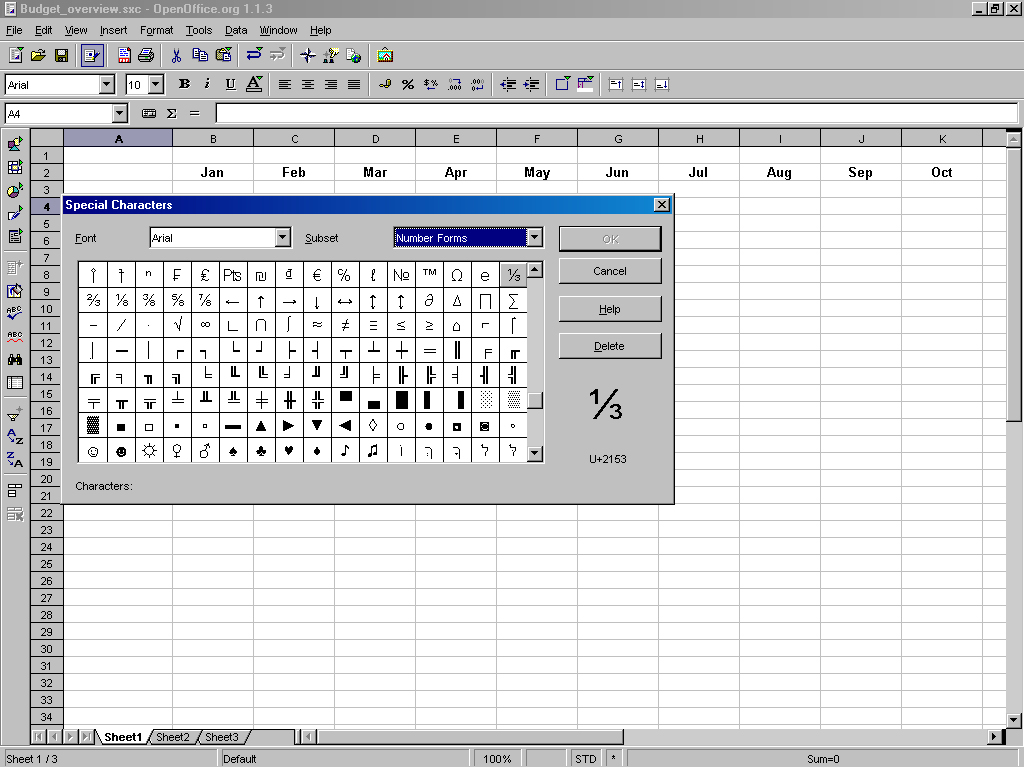
Task: Click the Delete button in Special Characters
Action: tap(609, 346)
